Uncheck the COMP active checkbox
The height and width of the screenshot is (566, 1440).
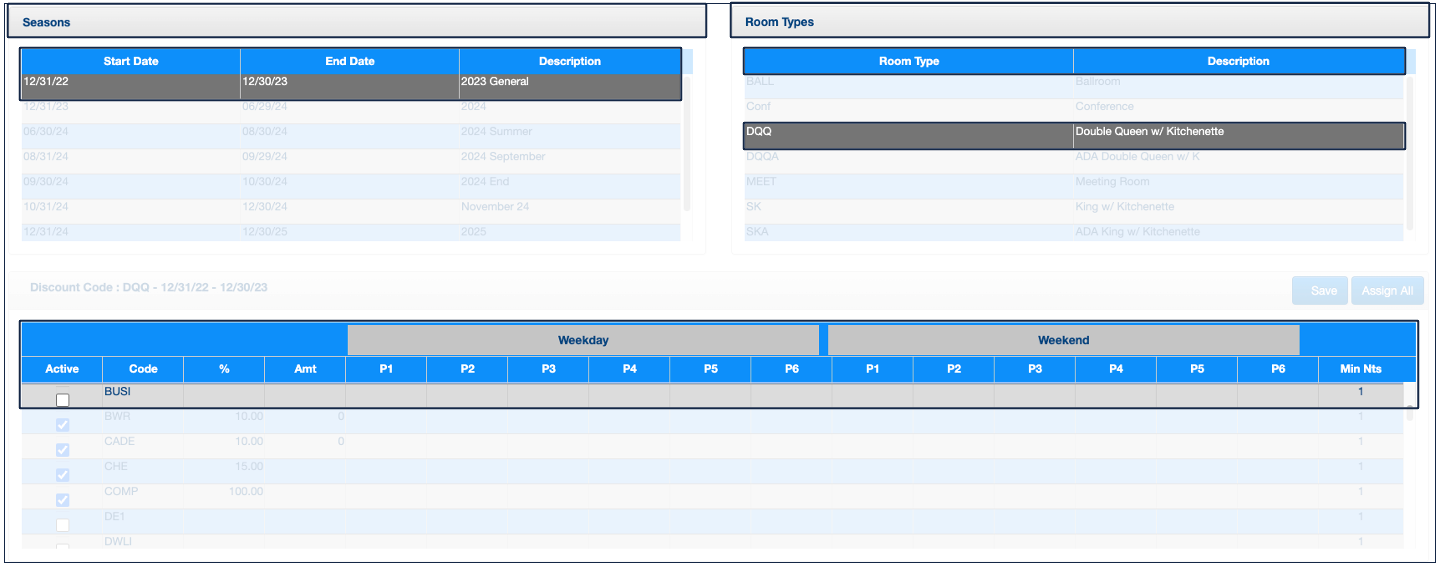[x=62, y=500]
